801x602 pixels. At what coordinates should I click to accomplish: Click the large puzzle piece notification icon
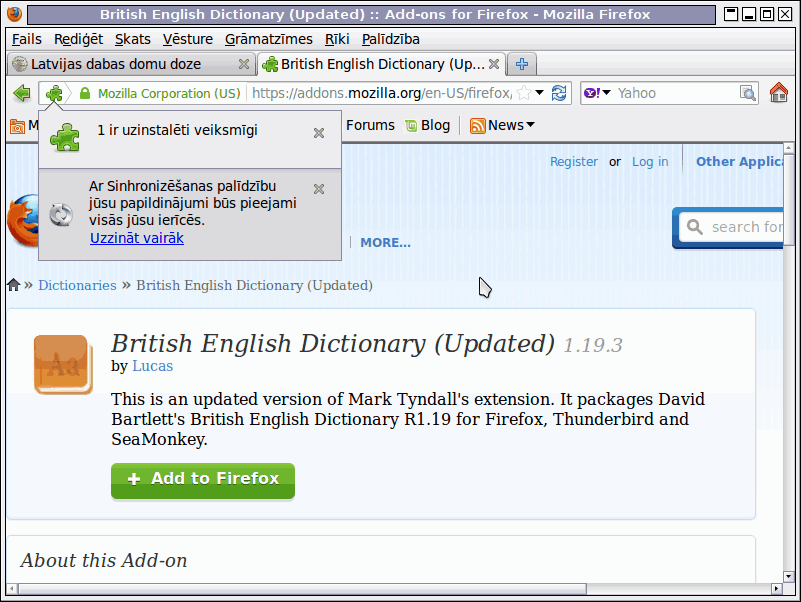click(x=65, y=137)
